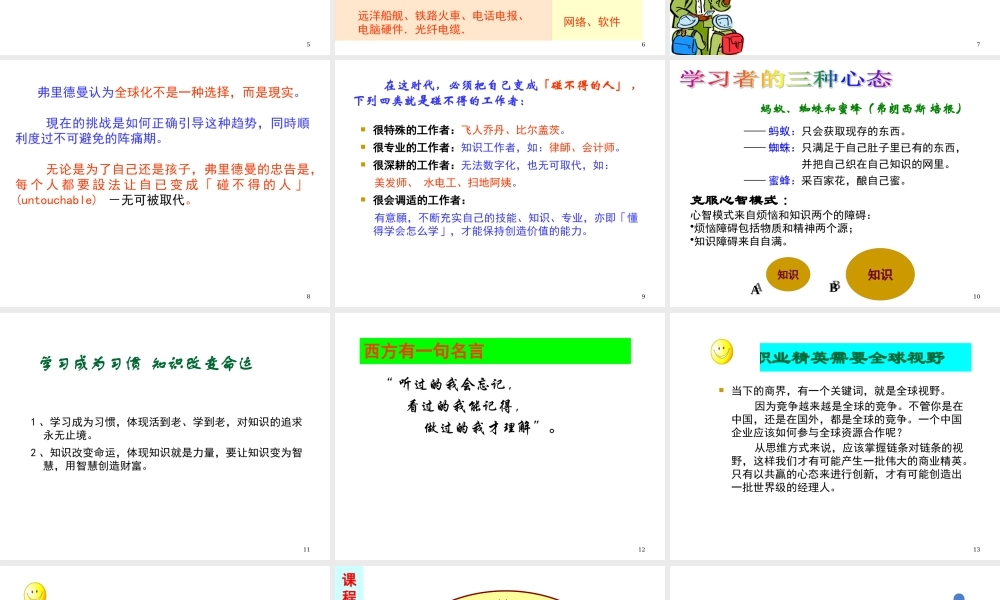The height and width of the screenshot is (600, 1000).
Task: Click the bullet 知识障碍来自自满
Action: click(740, 241)
